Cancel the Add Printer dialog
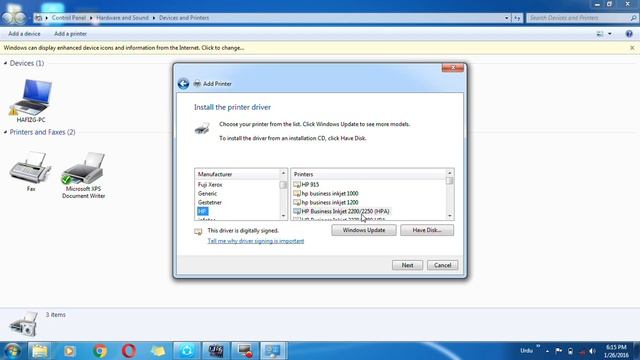Viewport: 640px width, 360px height. 442,265
